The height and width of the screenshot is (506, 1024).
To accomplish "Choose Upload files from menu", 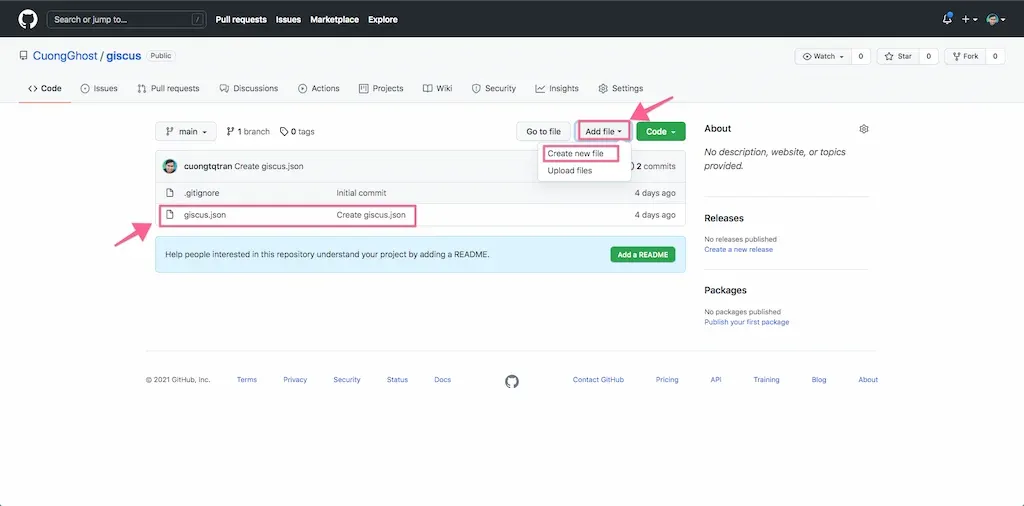I will (569, 171).
